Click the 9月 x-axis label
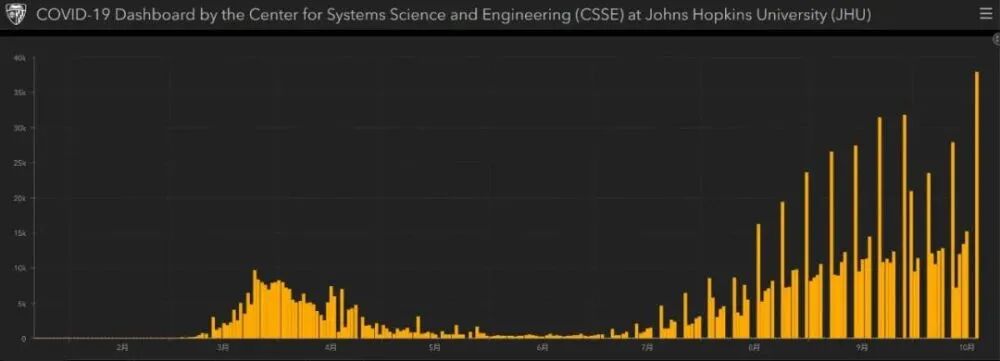 click(862, 348)
